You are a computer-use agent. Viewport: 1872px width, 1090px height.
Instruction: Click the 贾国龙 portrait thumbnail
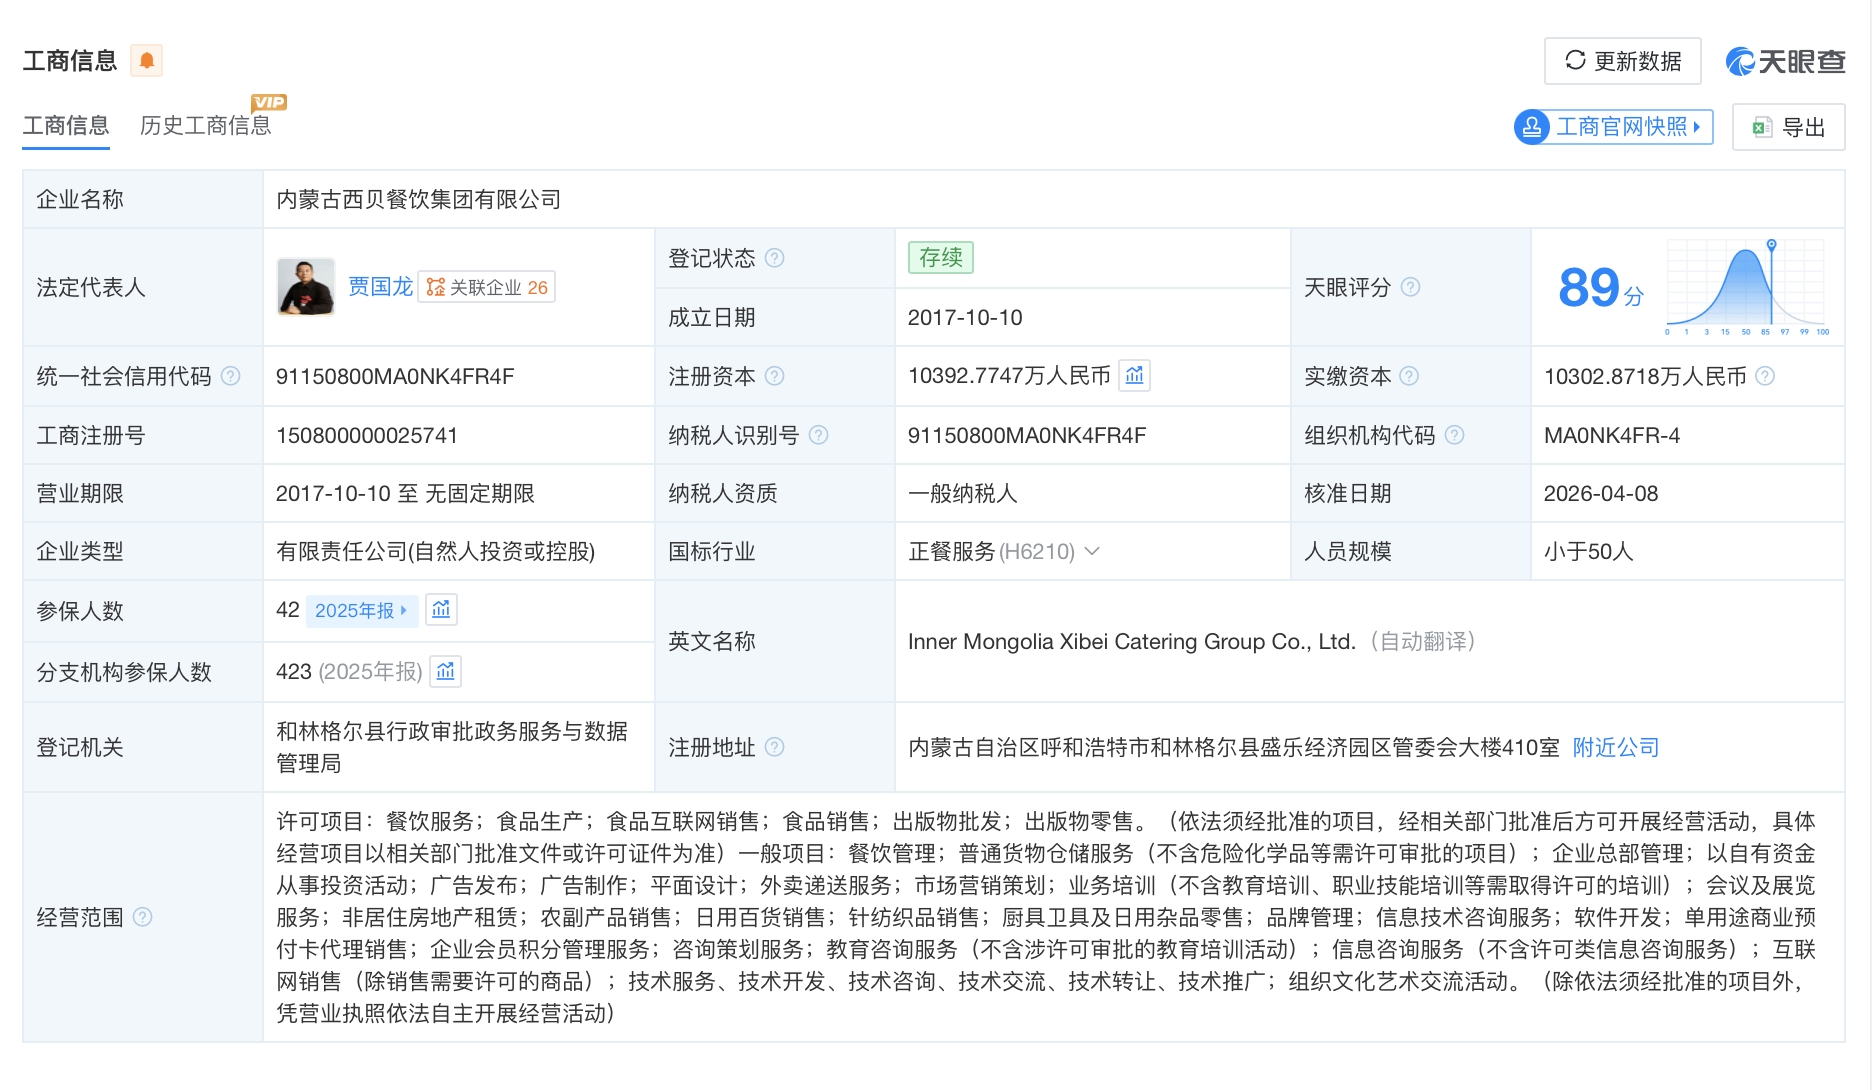(x=306, y=287)
